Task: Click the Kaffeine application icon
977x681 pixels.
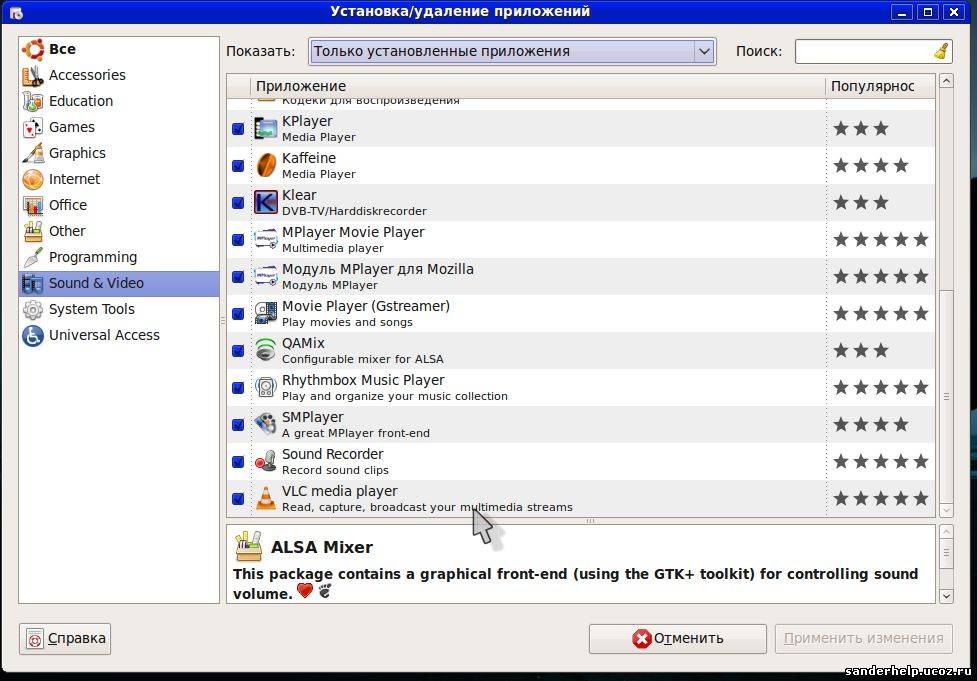Action: tap(266, 165)
